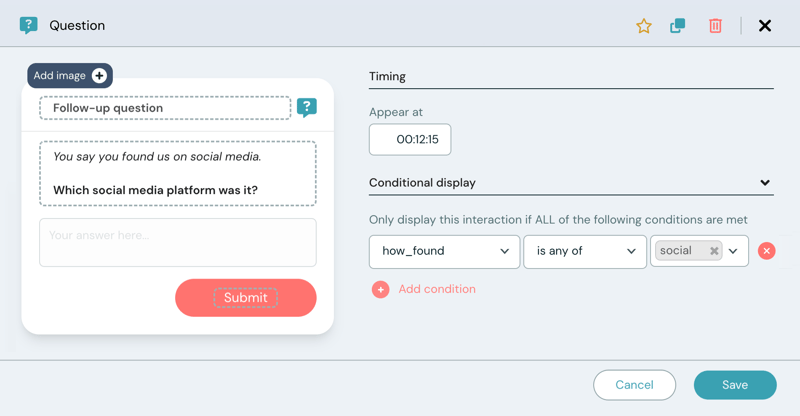Remove the how_found condition row
This screenshot has height=416, width=800.
pyautogui.click(x=767, y=251)
